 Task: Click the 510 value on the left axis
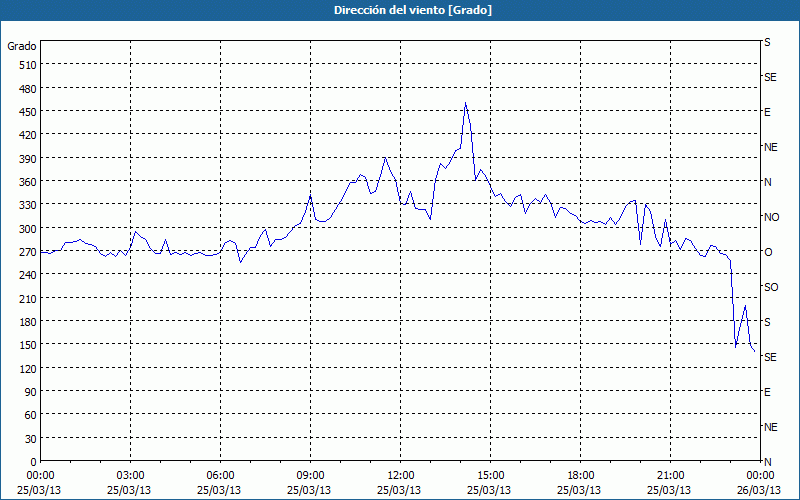28,65
